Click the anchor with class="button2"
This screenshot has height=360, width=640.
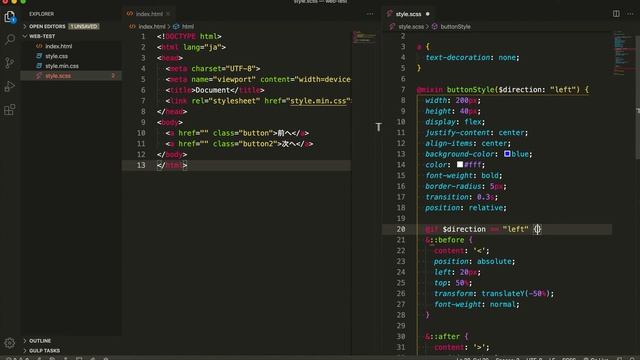239,144
